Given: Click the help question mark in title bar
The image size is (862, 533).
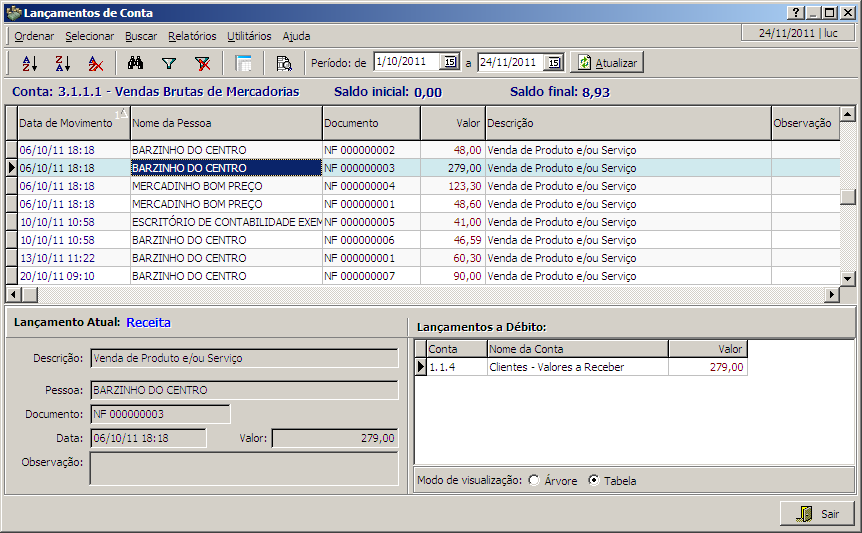Looking at the screenshot, I should 795,13.
